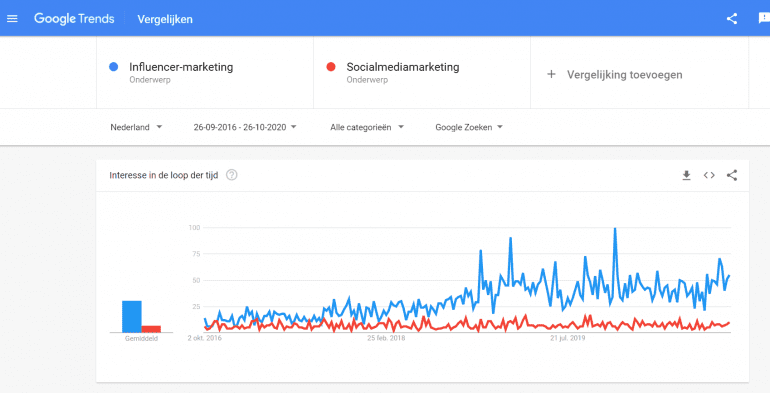The image size is (770, 393).
Task: Click the plus icon to add comparison
Action: click(551, 74)
